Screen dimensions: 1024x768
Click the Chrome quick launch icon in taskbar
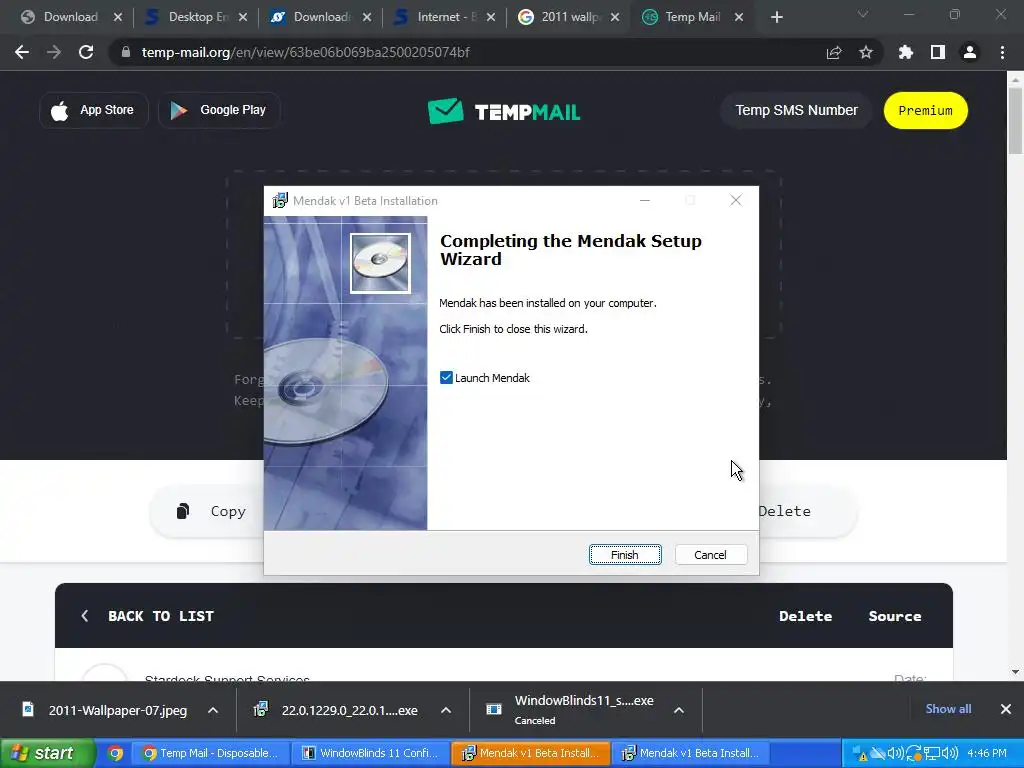(x=115, y=753)
